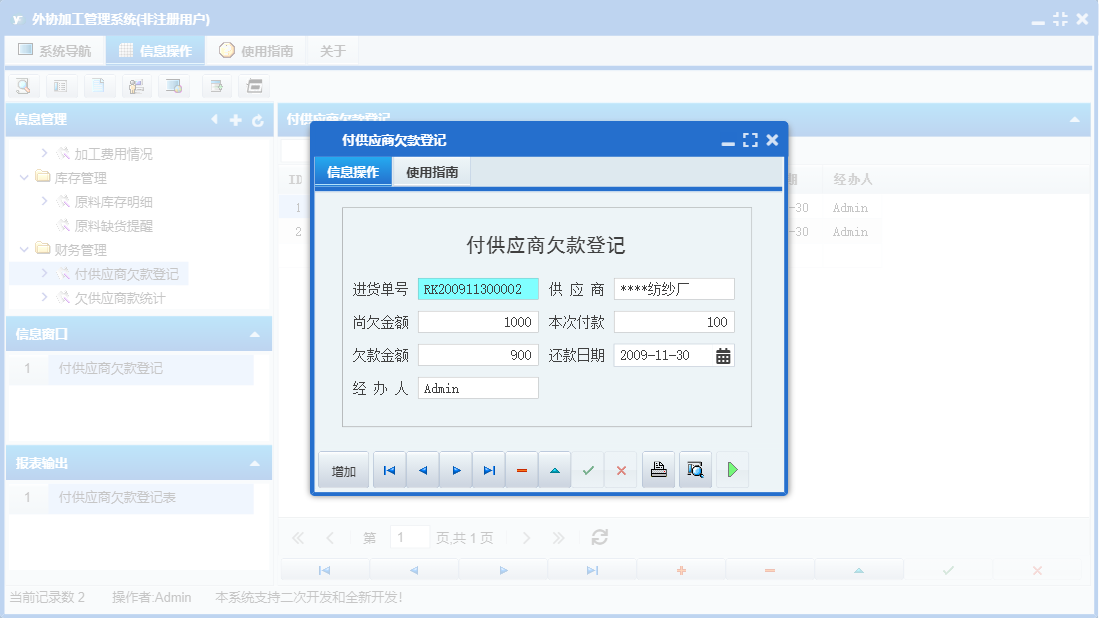Click the 增加 button to add a record
This screenshot has width=1099, height=618.
click(x=343, y=469)
